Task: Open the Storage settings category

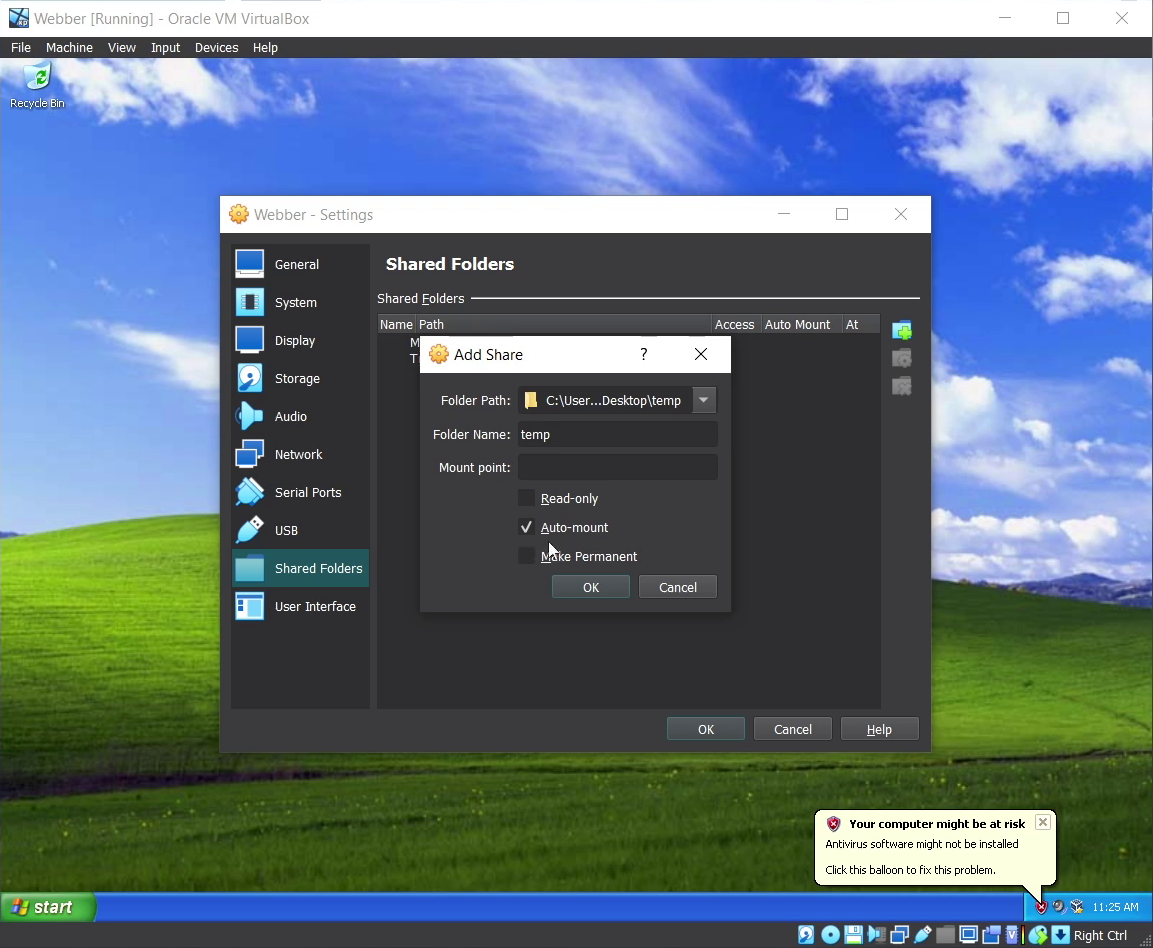Action: point(297,379)
